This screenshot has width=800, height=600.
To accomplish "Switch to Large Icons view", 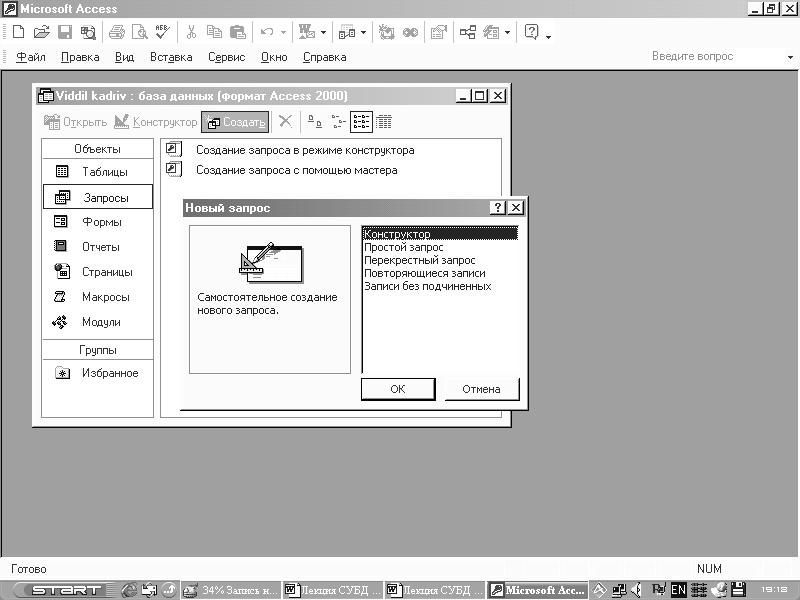I will point(315,122).
